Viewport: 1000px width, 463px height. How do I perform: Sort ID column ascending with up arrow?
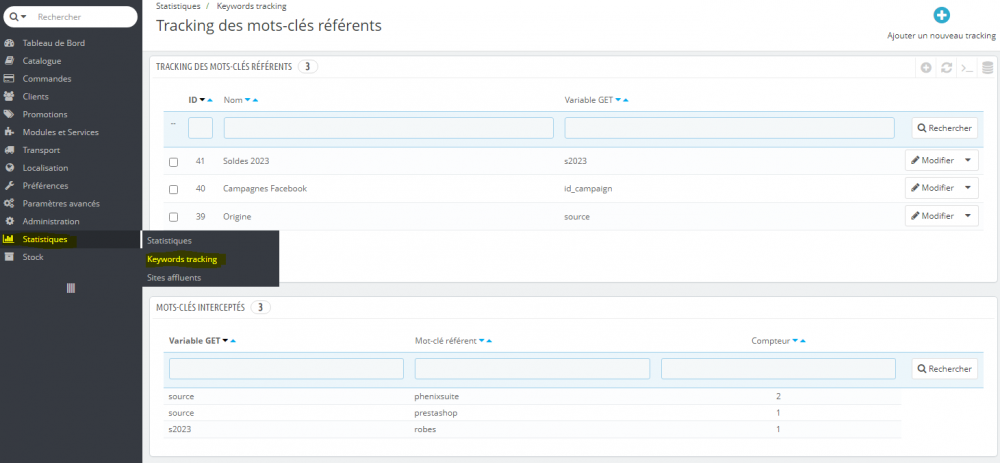pyautogui.click(x=210, y=101)
